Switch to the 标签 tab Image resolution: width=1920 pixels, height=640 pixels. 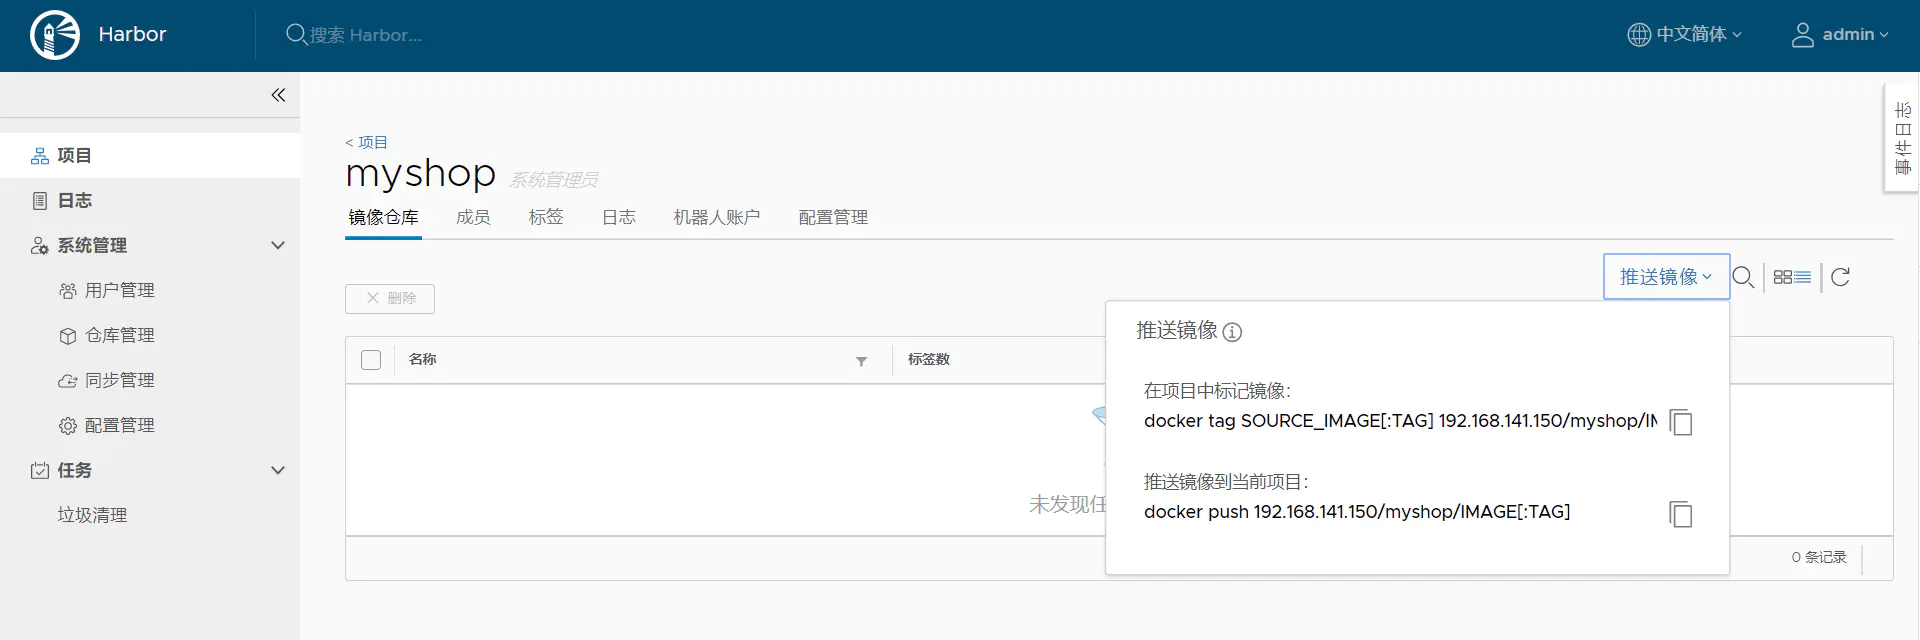(546, 217)
